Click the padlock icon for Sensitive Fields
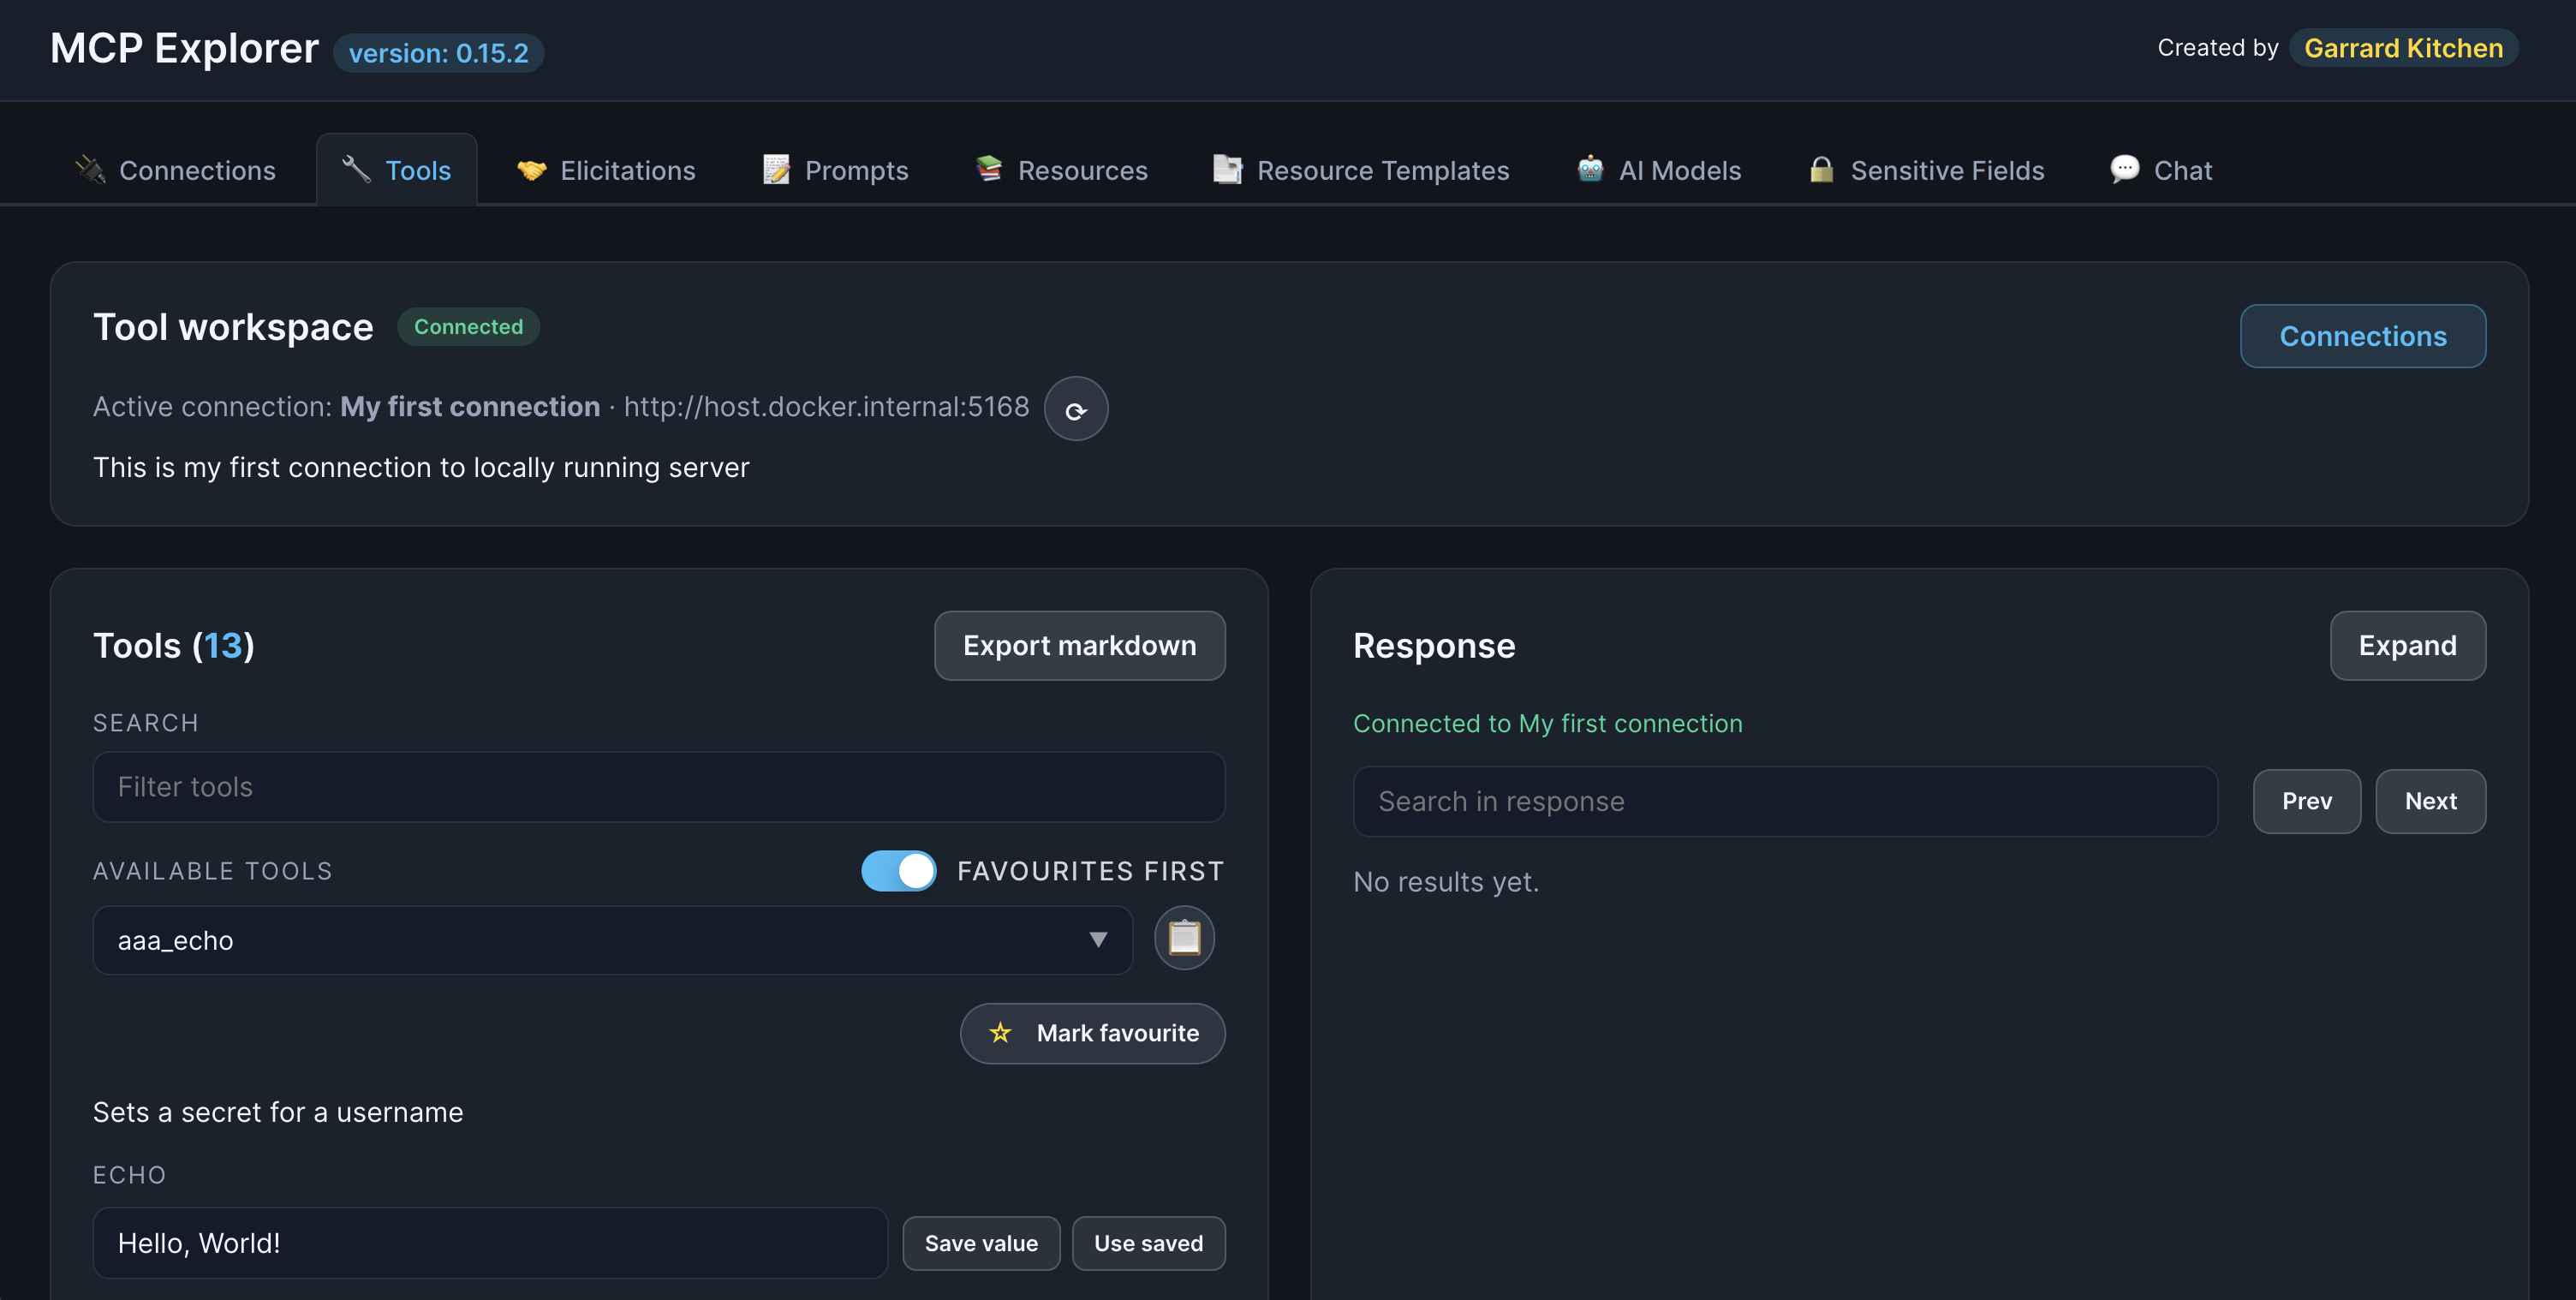This screenshot has width=2576, height=1300. [x=1821, y=169]
